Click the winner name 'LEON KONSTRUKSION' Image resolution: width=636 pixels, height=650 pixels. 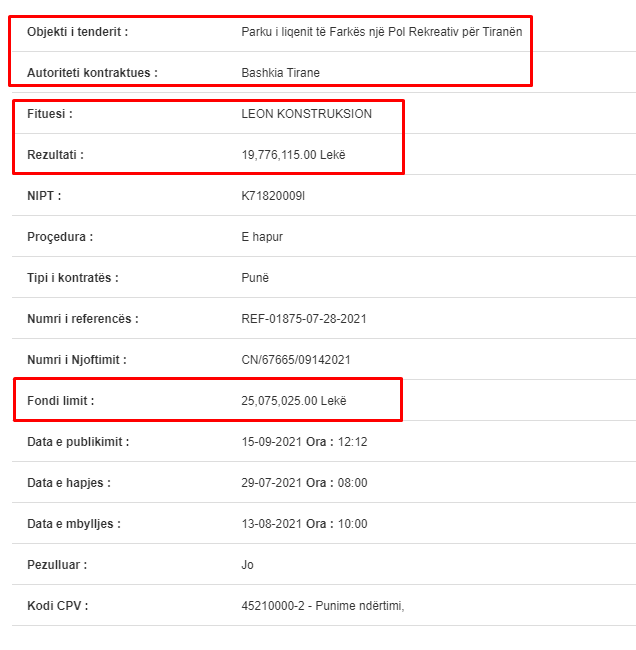pyautogui.click(x=306, y=114)
